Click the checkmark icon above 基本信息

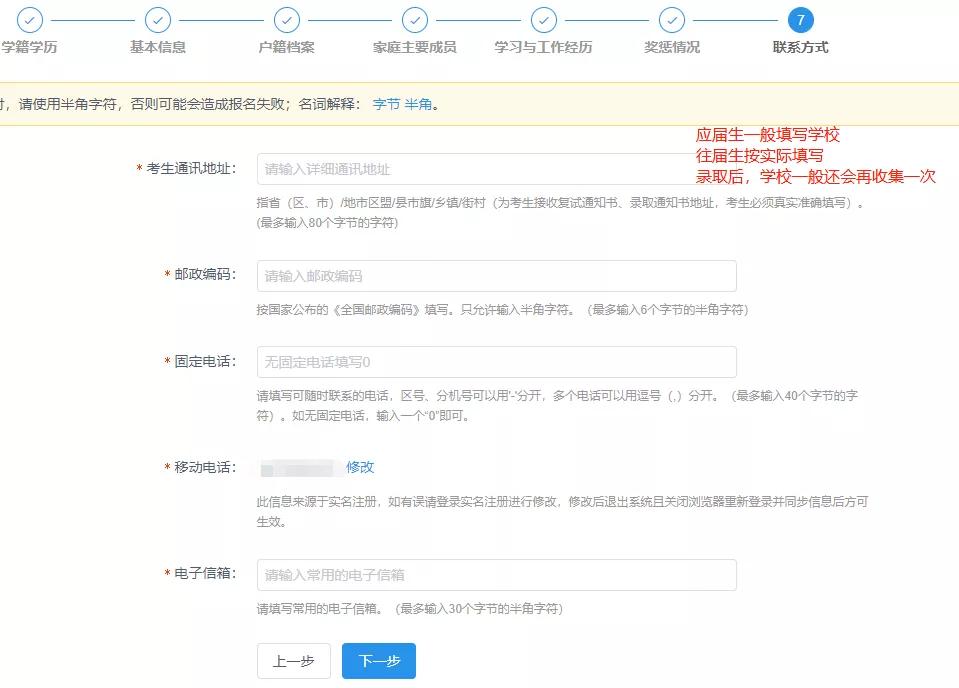pos(156,18)
